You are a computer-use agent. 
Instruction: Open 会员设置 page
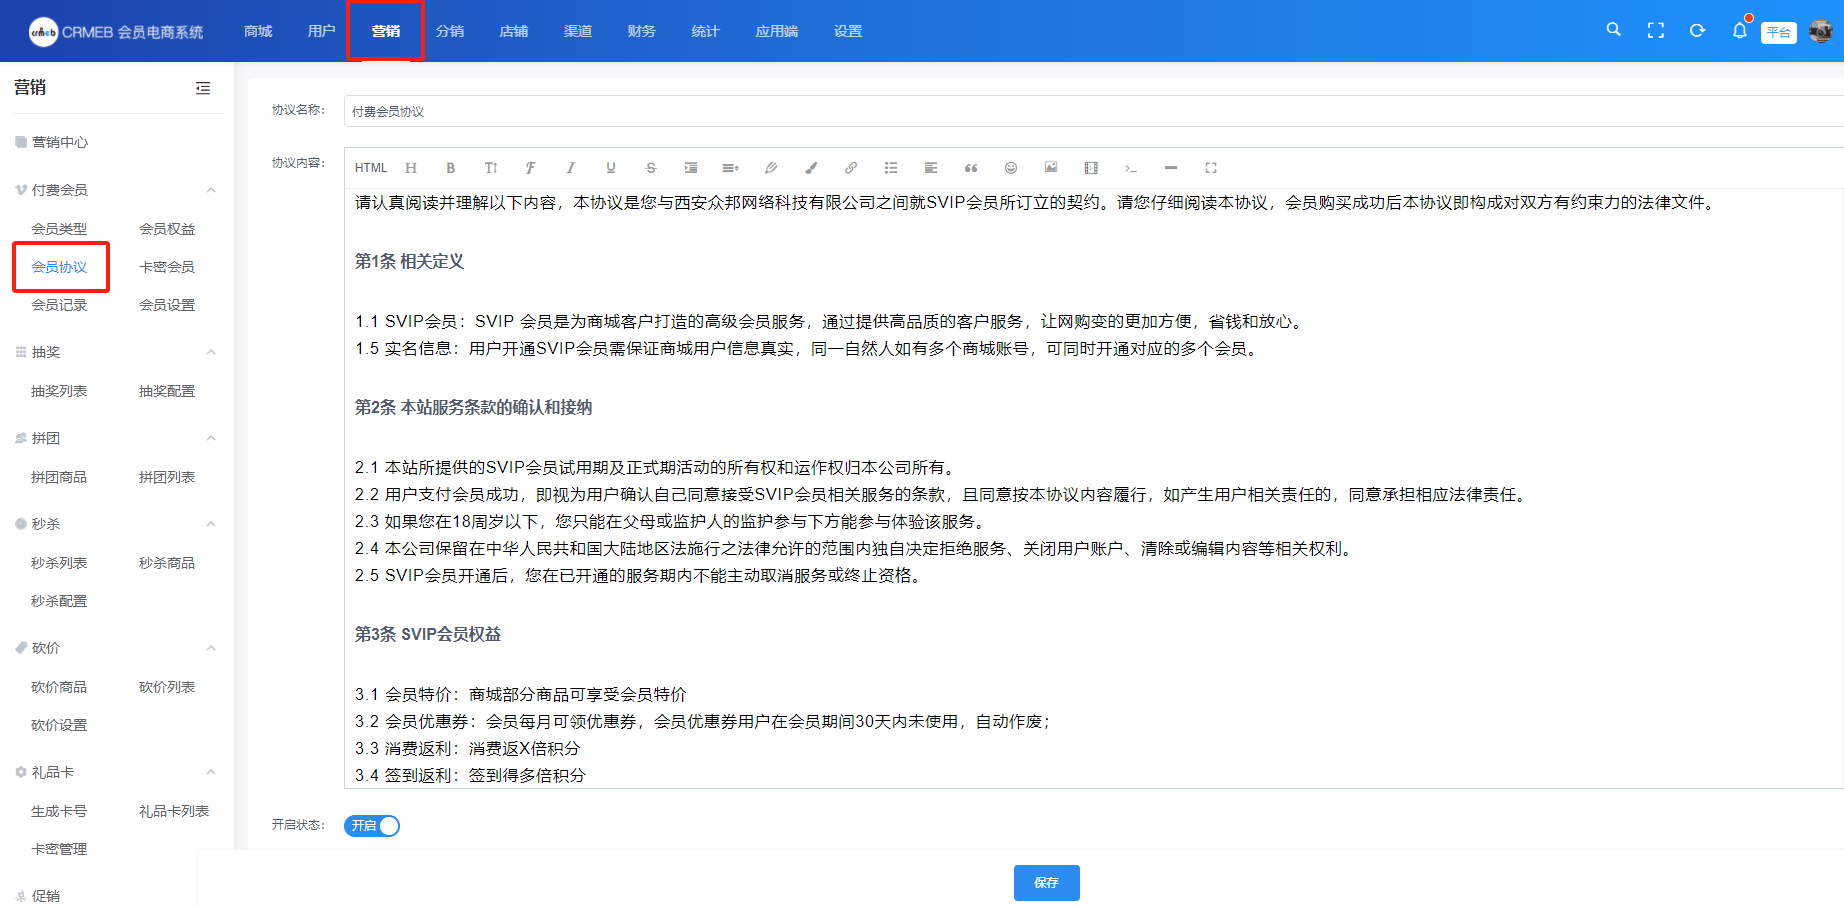point(167,305)
